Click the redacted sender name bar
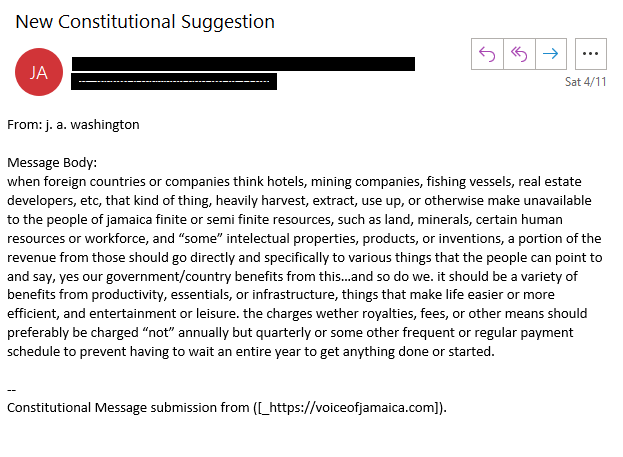The width and height of the screenshot is (623, 457). (x=243, y=64)
